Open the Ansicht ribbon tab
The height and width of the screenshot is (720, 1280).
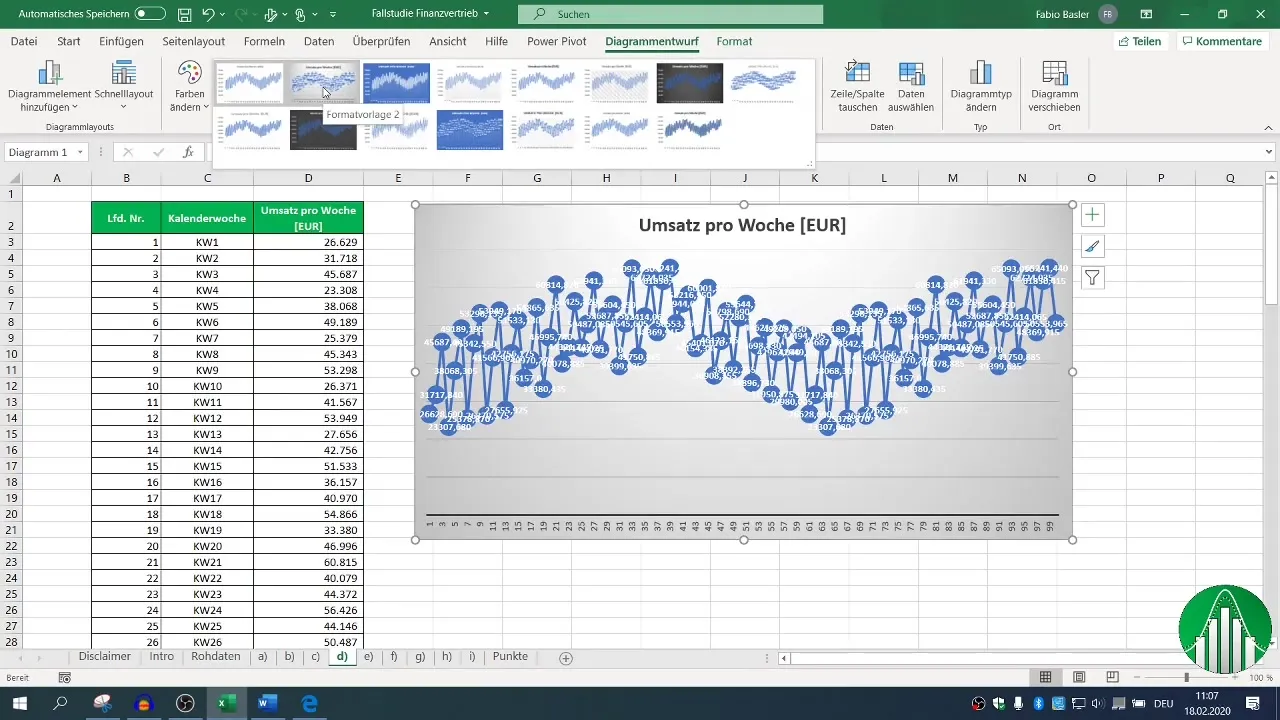447,42
